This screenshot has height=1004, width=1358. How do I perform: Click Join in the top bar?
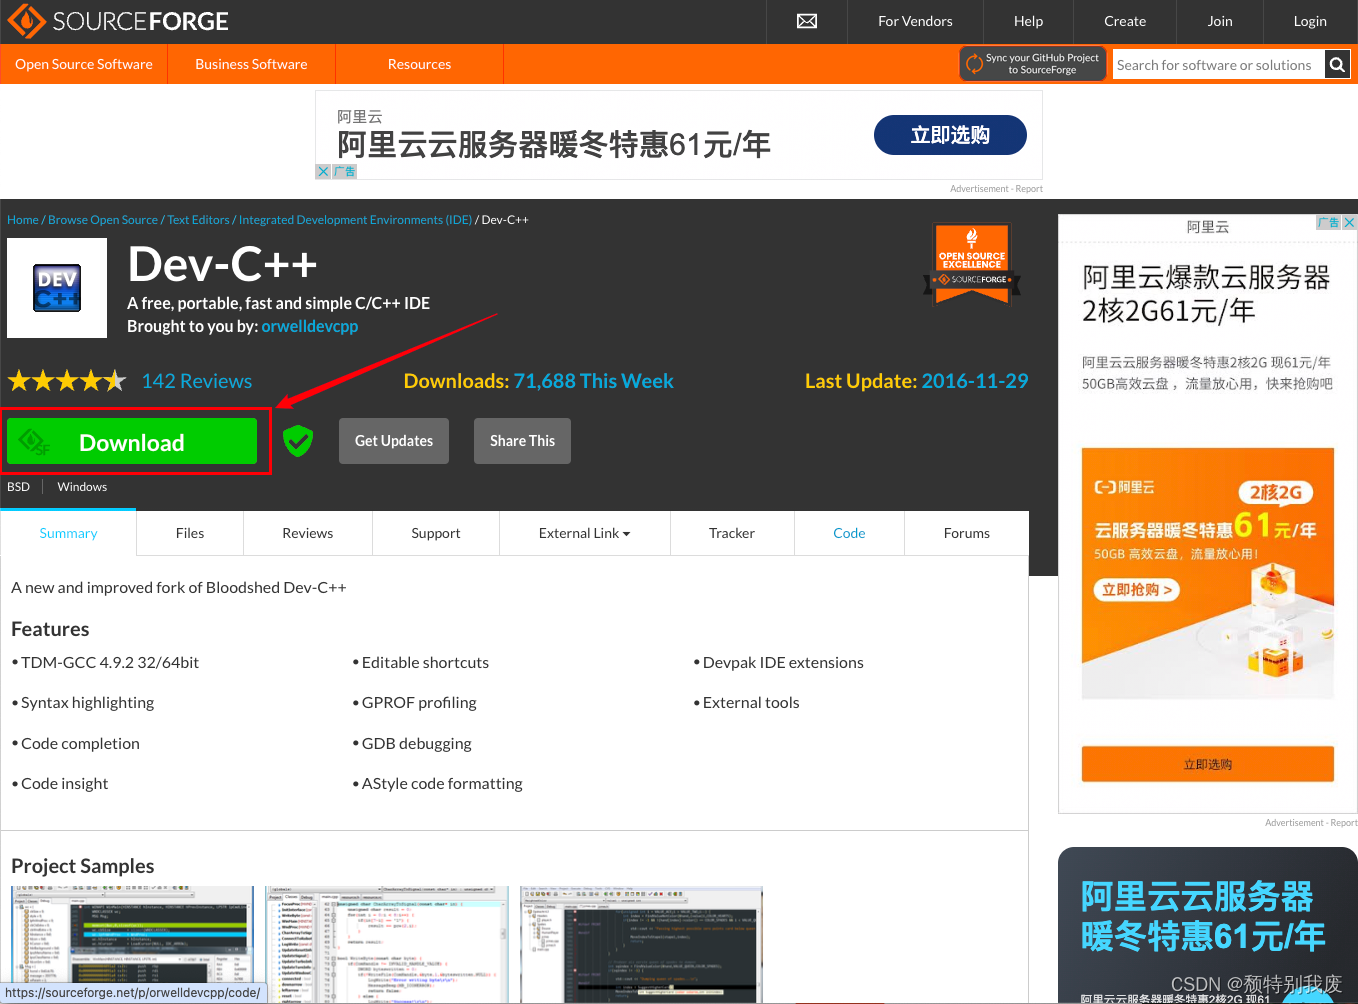click(1220, 21)
